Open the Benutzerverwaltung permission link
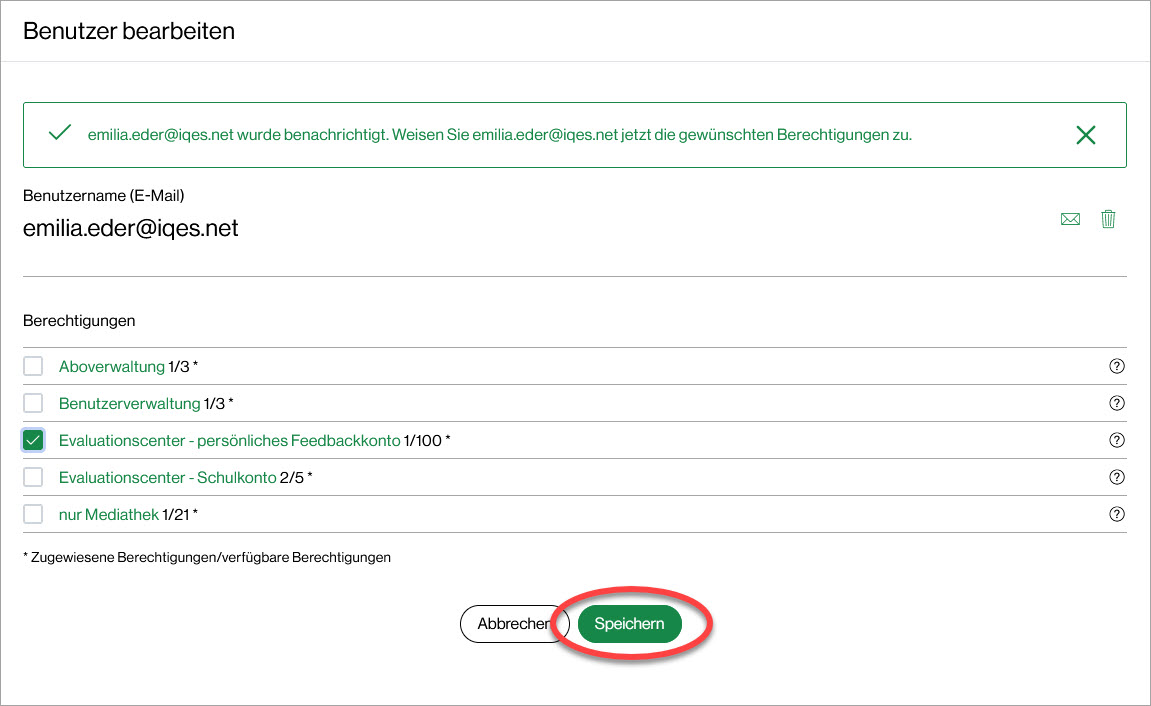Viewport: 1151px width, 706px height. point(129,404)
